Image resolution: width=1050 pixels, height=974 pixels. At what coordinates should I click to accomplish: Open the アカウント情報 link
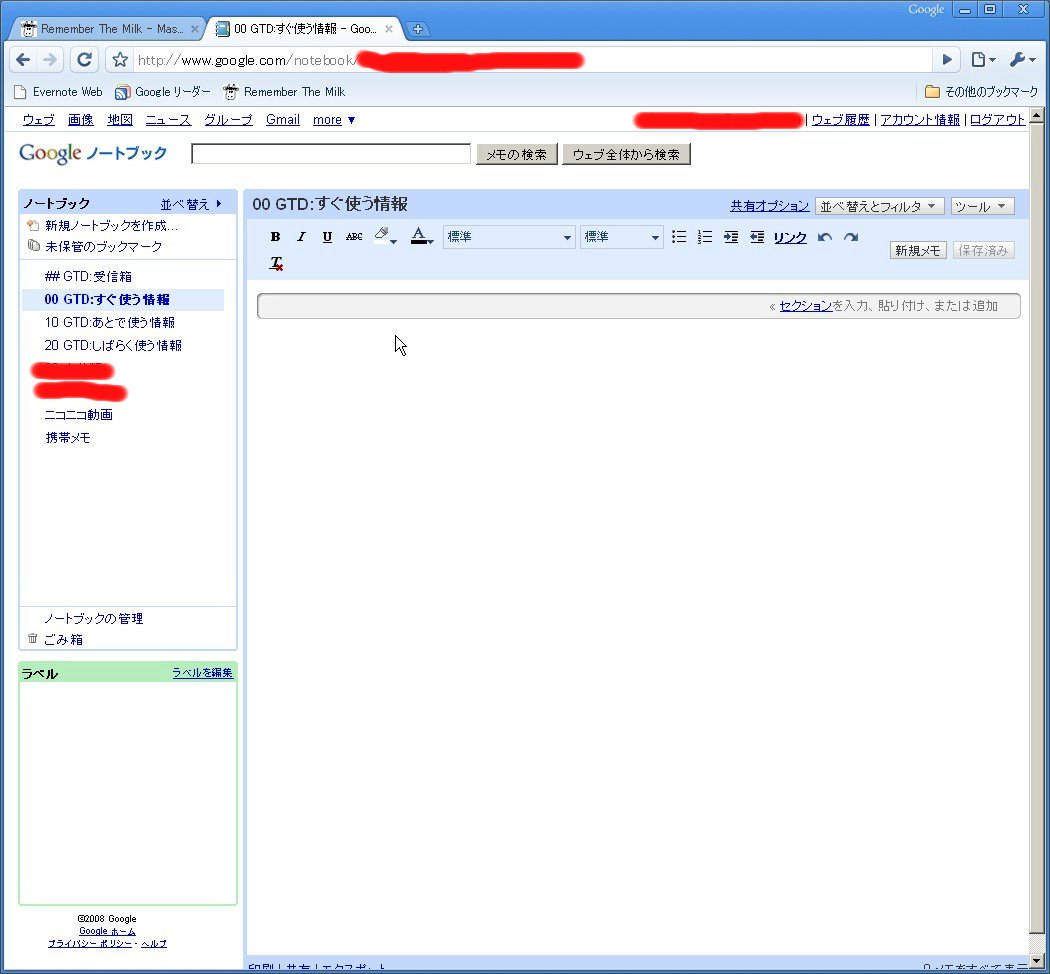919,120
